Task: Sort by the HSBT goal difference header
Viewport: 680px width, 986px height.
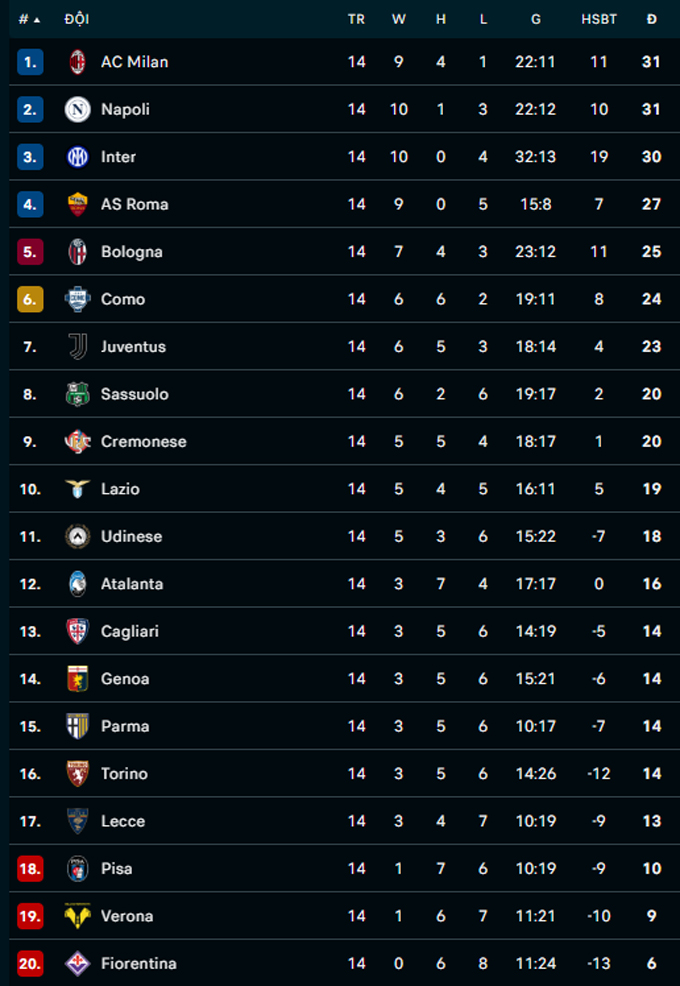Action: click(x=599, y=19)
